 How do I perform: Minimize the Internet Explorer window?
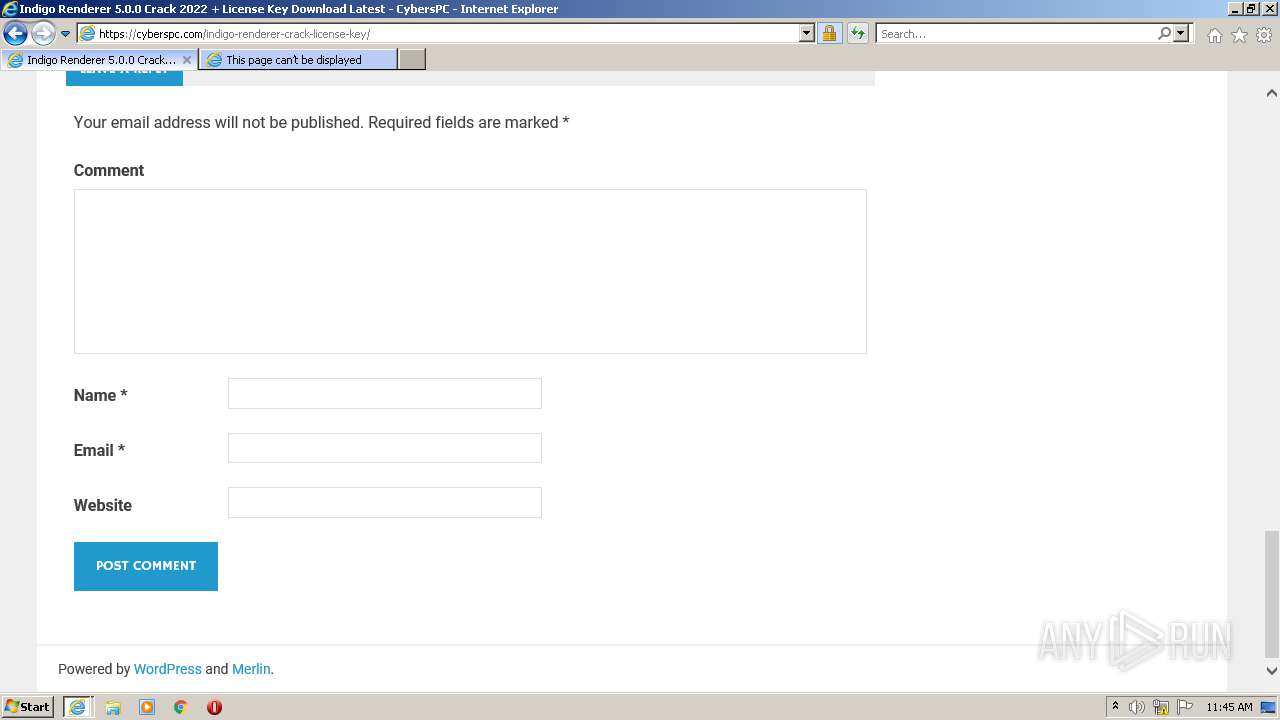1235,8
